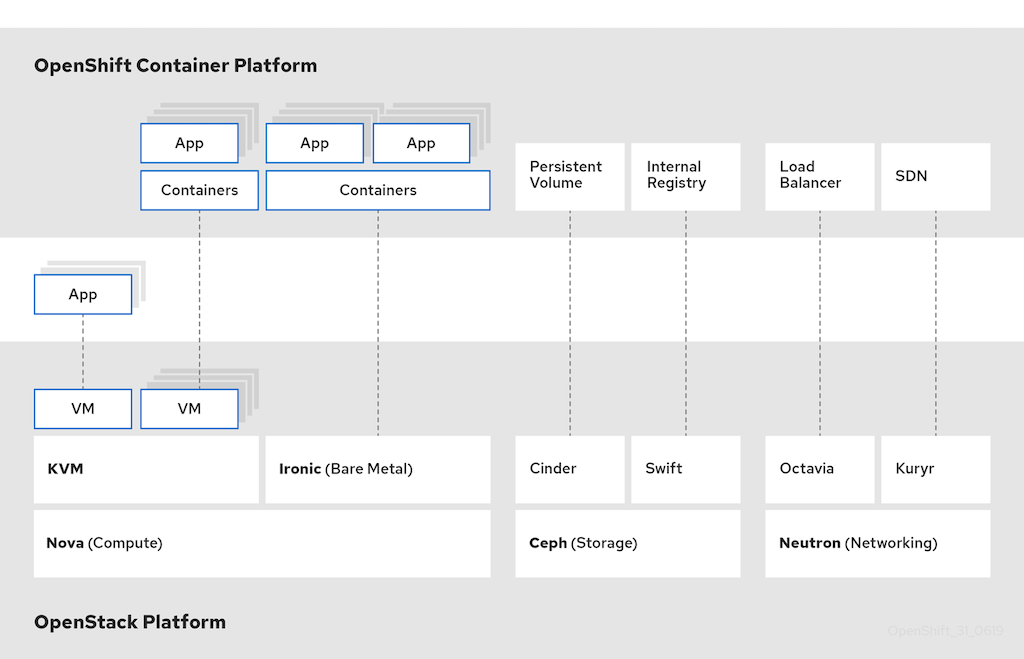
Task: Click the Neutron (Networking) block
Action: 878,543
